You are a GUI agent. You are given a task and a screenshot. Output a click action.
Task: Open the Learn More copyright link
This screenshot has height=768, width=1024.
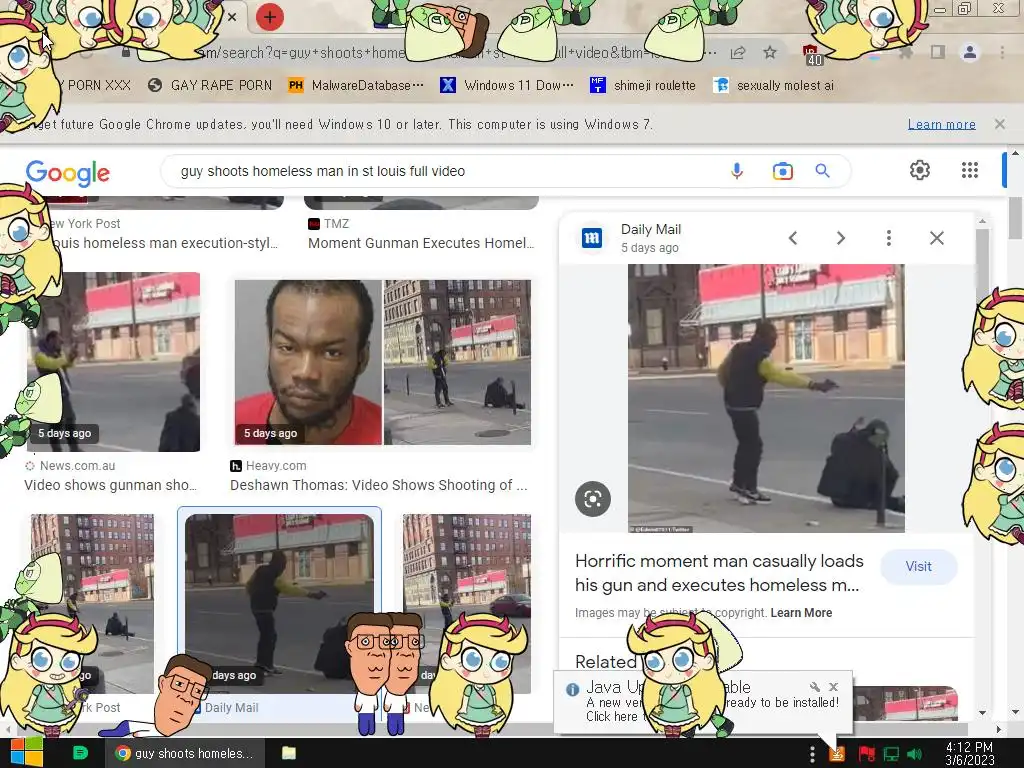(x=801, y=613)
